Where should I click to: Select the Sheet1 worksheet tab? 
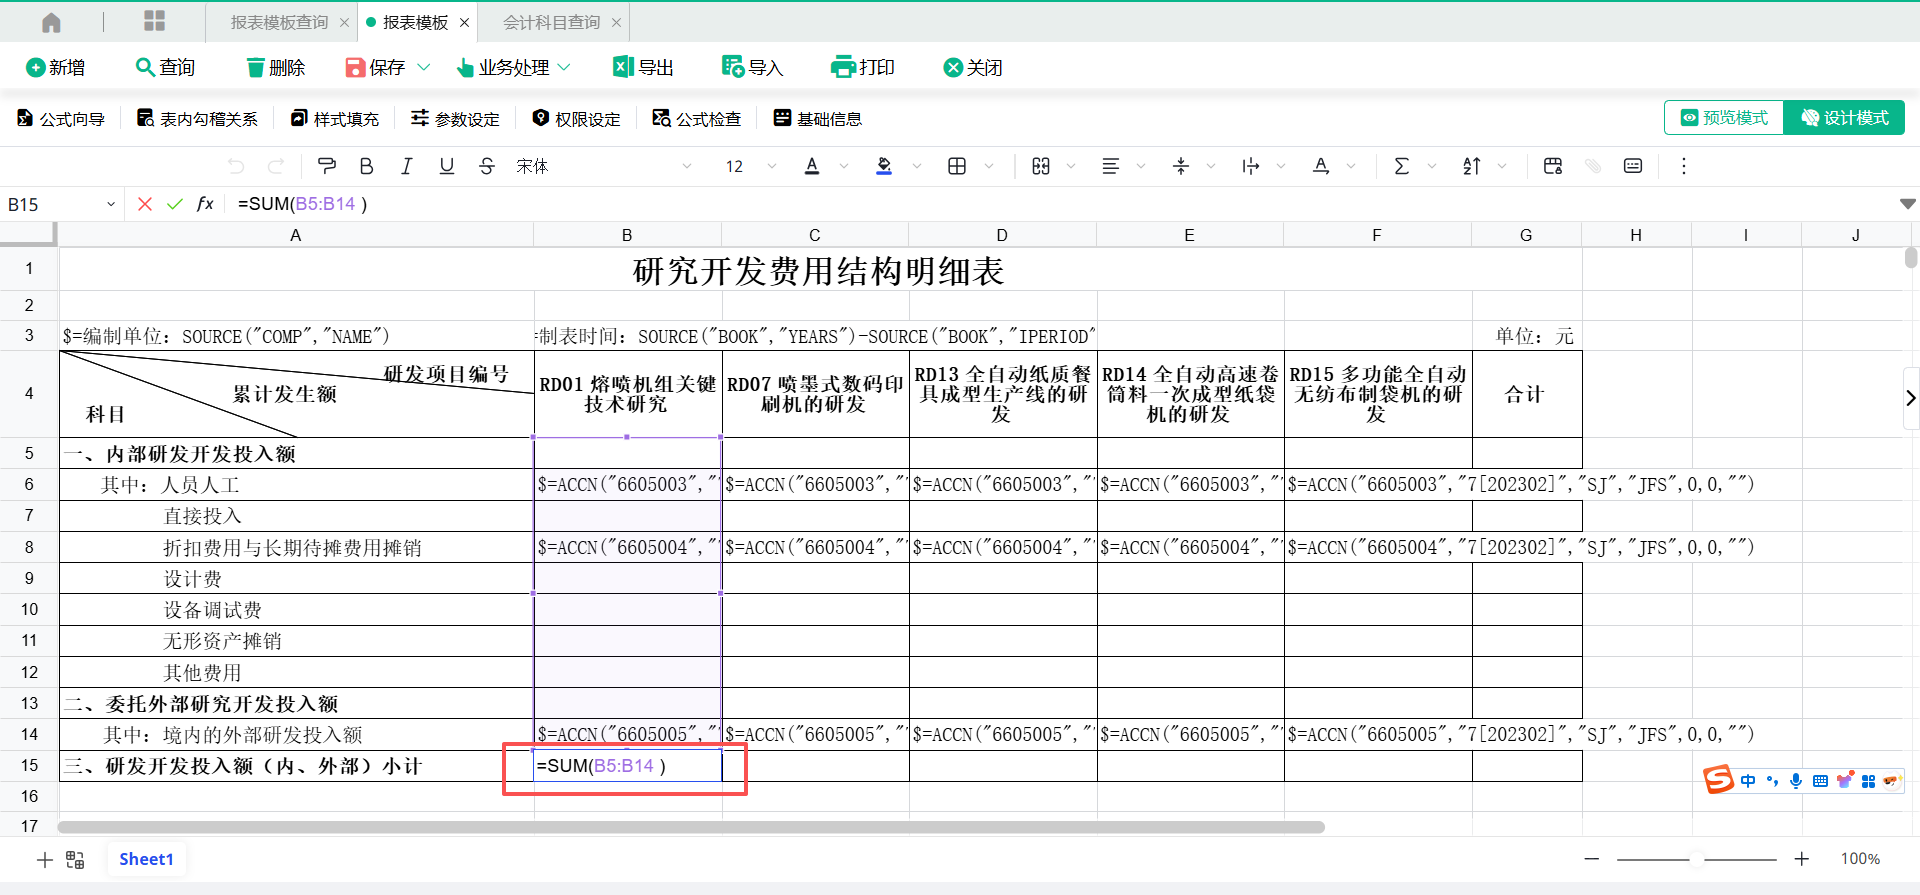[x=146, y=859]
